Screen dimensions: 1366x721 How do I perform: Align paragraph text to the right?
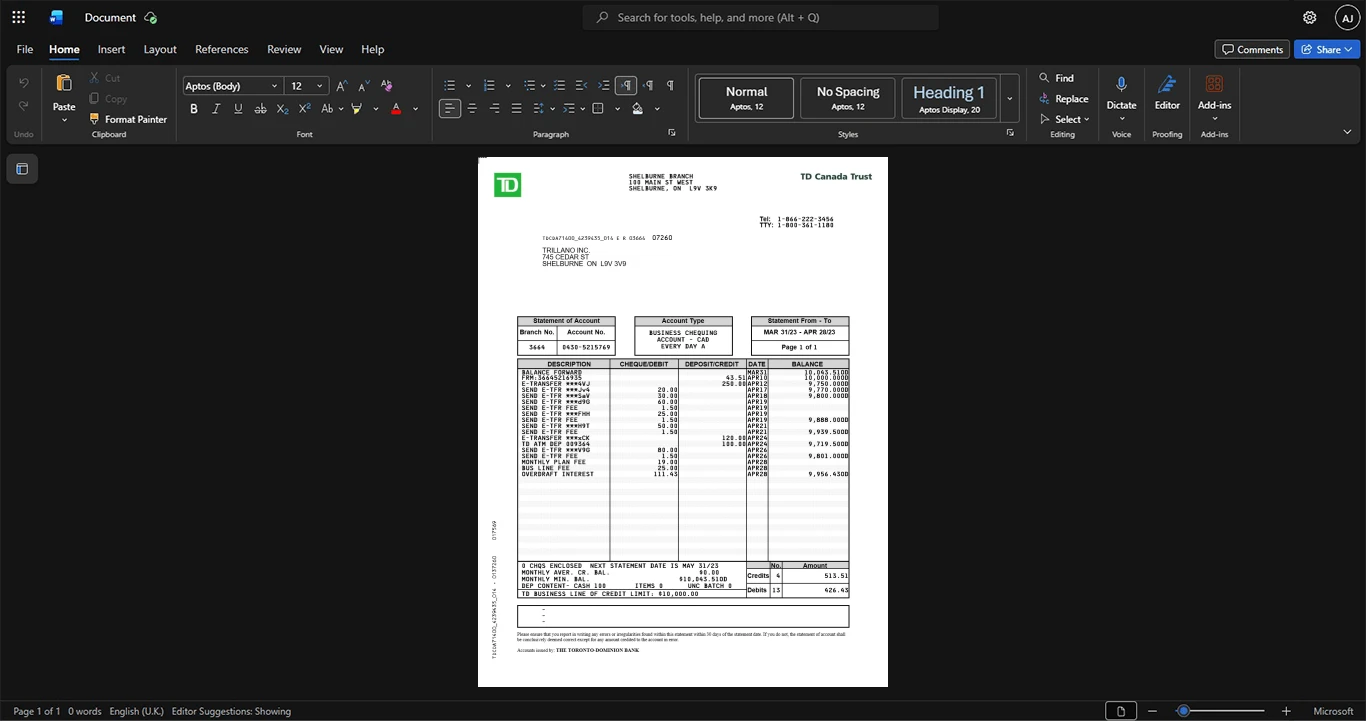point(494,108)
